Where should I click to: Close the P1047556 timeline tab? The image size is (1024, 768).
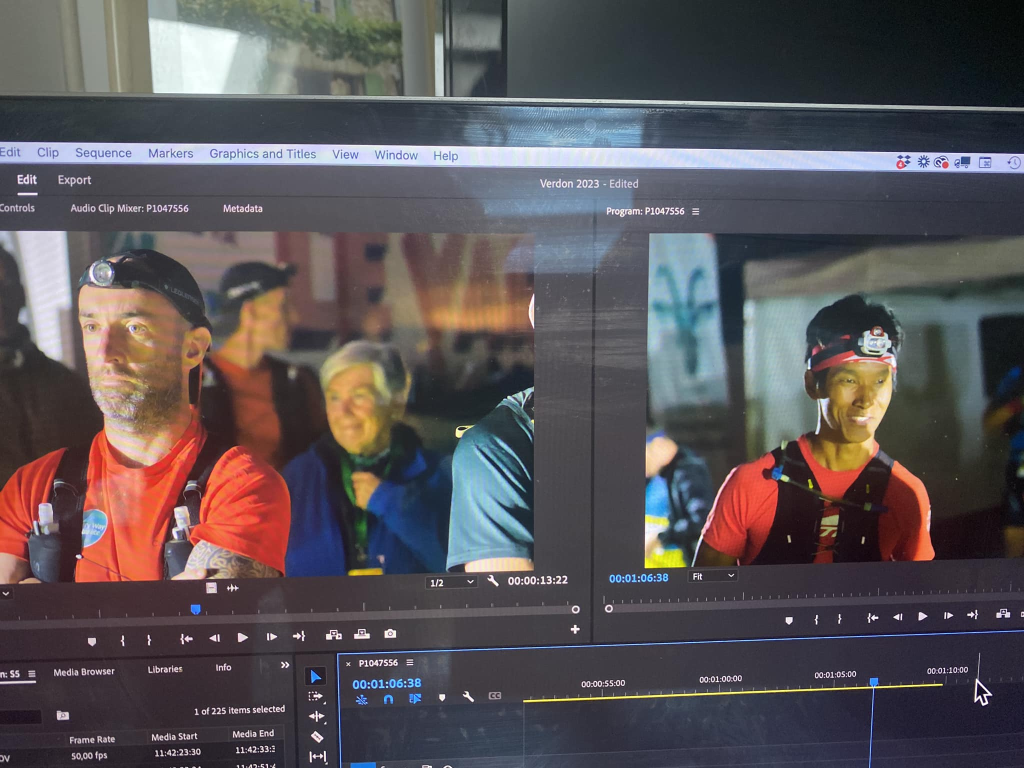(348, 664)
